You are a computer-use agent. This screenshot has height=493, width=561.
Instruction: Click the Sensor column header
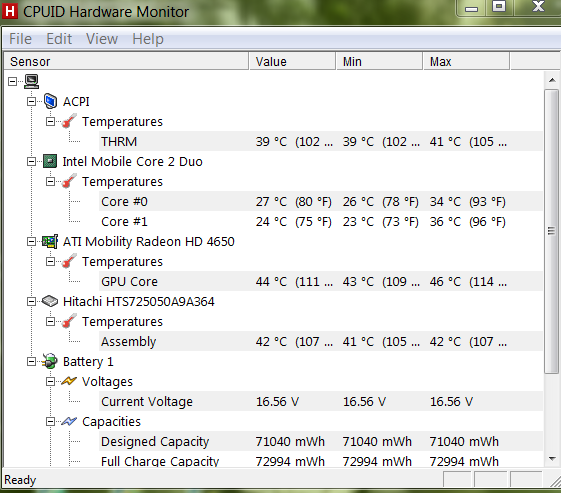[126, 62]
